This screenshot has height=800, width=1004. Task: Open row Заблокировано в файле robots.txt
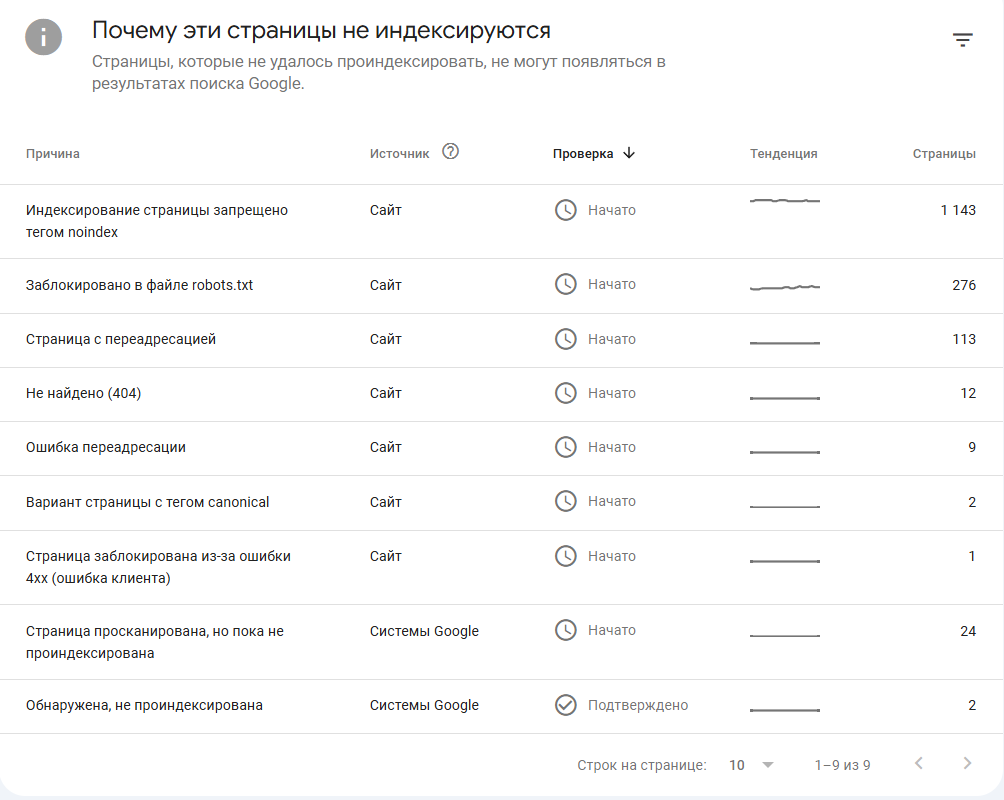click(x=502, y=286)
